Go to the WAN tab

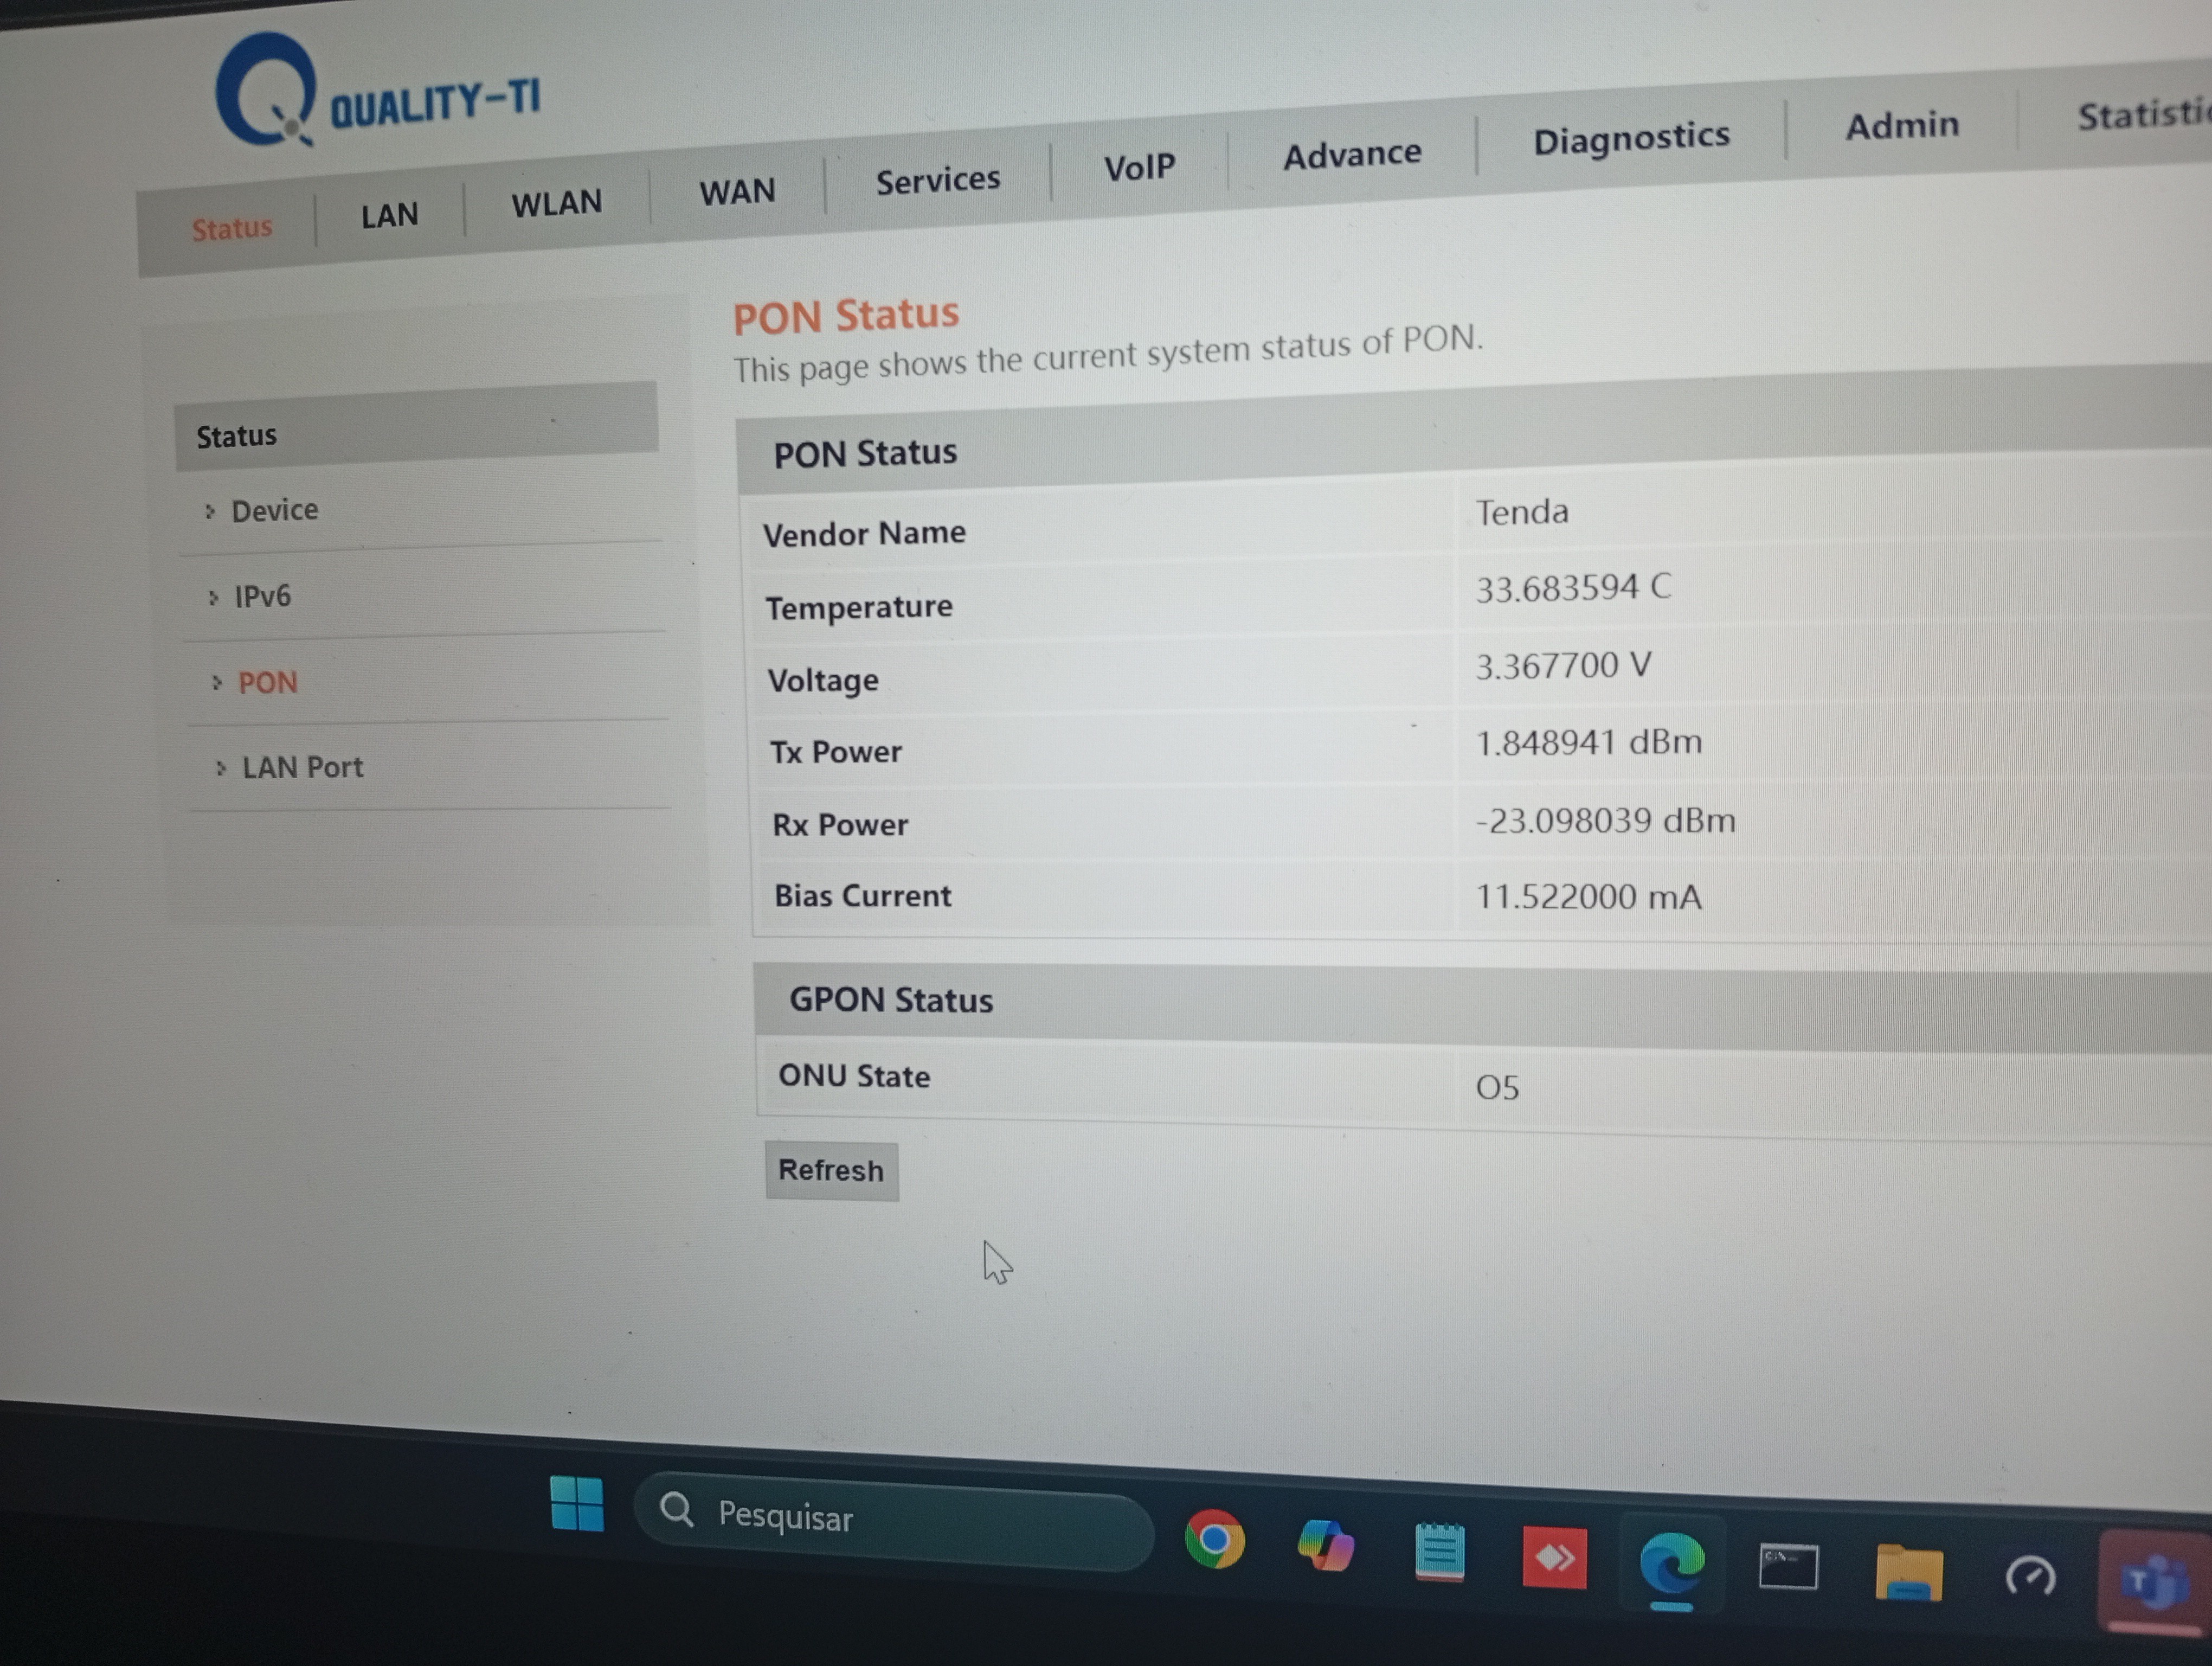737,191
